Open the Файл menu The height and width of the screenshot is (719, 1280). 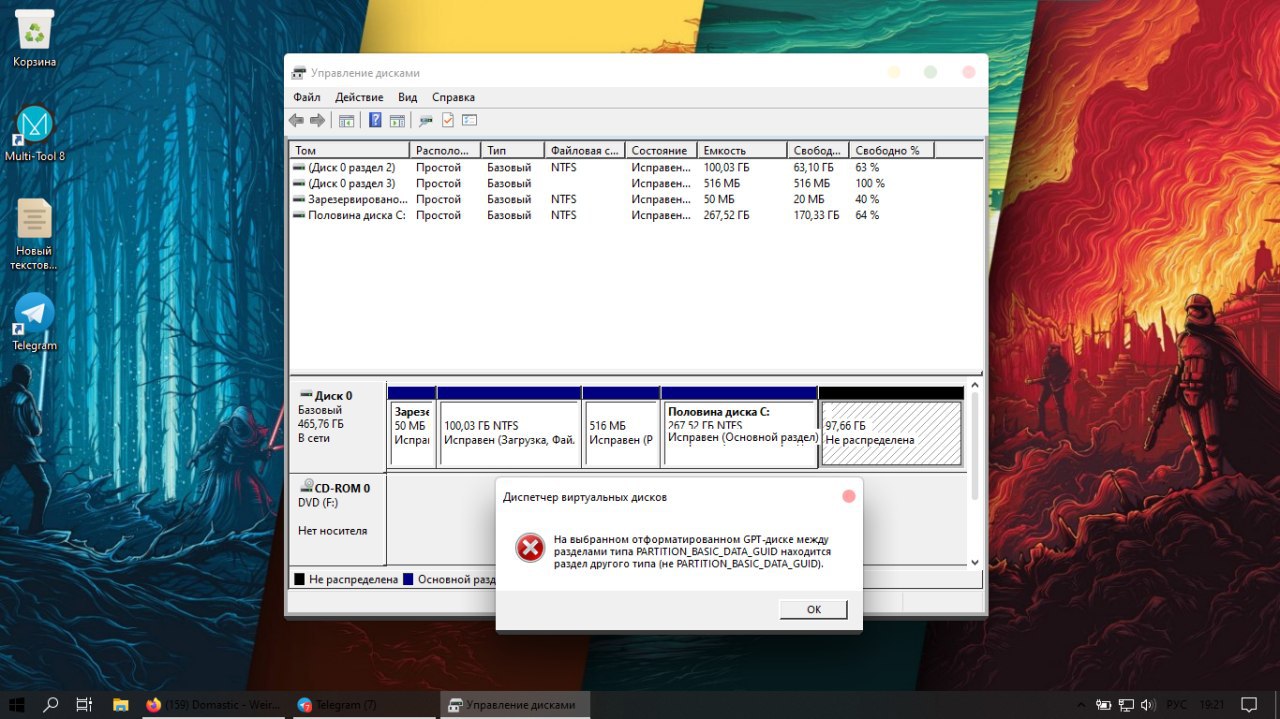click(307, 97)
